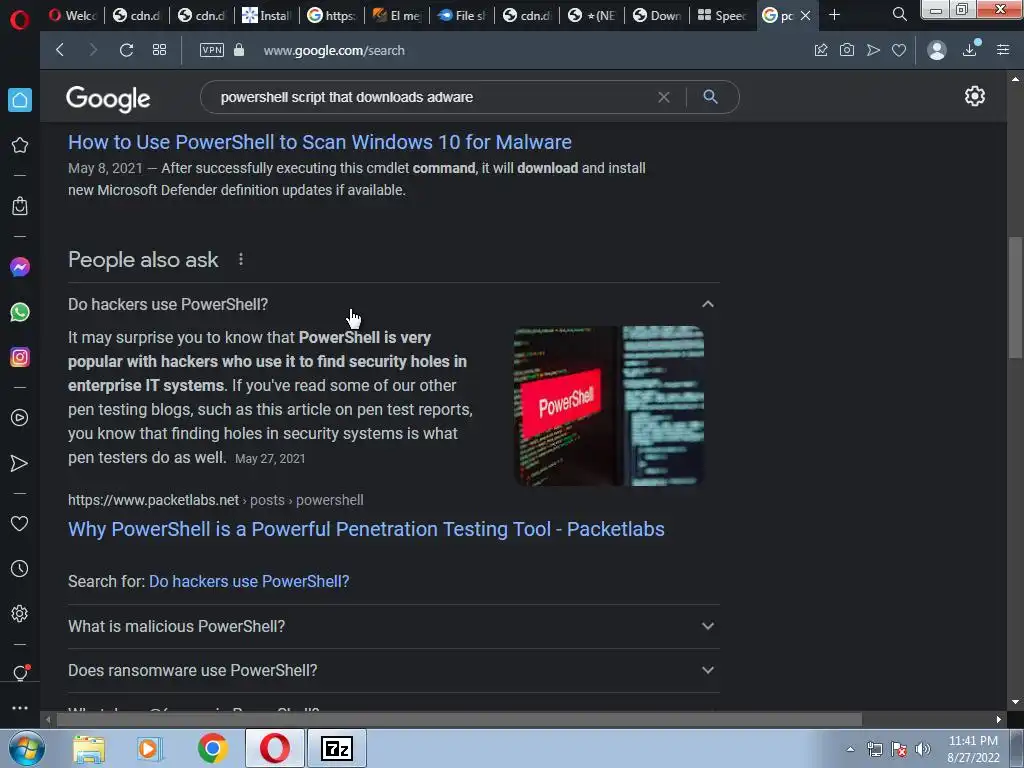1024x768 pixels.
Task: Open the sidebar lightbulb tips icon
Action: tap(20, 673)
